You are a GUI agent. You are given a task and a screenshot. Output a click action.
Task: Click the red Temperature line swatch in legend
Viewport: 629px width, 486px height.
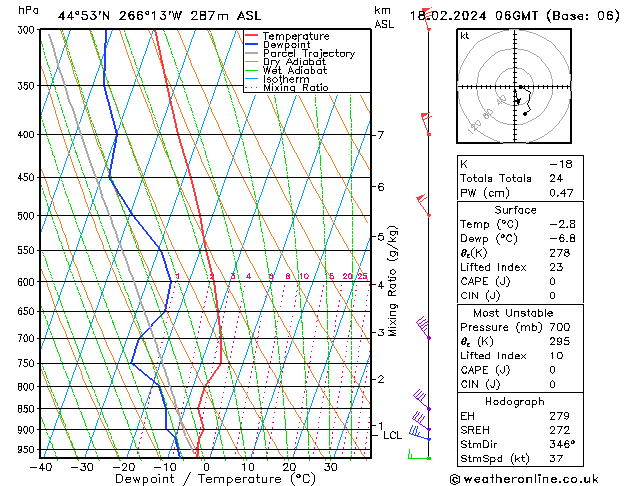(252, 36)
